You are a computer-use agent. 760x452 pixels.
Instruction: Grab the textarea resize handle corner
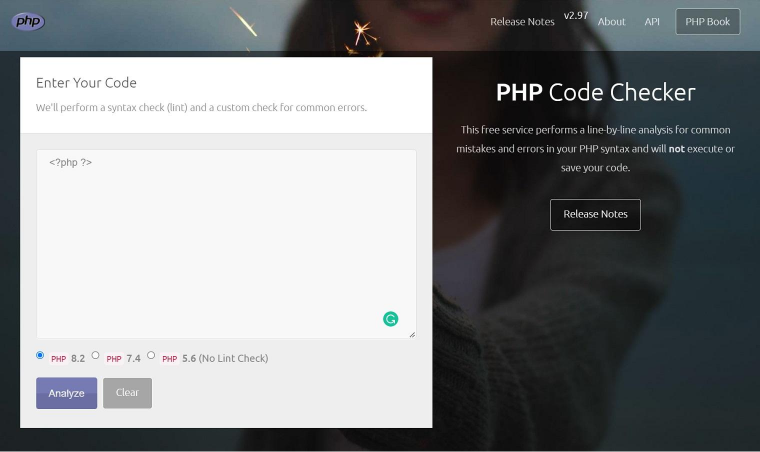click(412, 334)
